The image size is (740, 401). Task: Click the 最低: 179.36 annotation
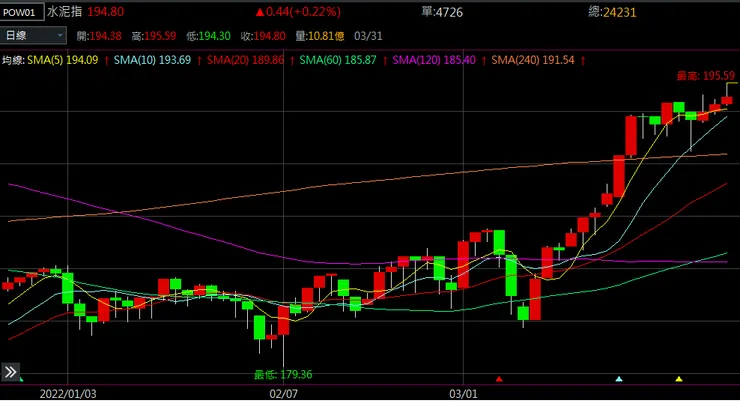pos(283,375)
